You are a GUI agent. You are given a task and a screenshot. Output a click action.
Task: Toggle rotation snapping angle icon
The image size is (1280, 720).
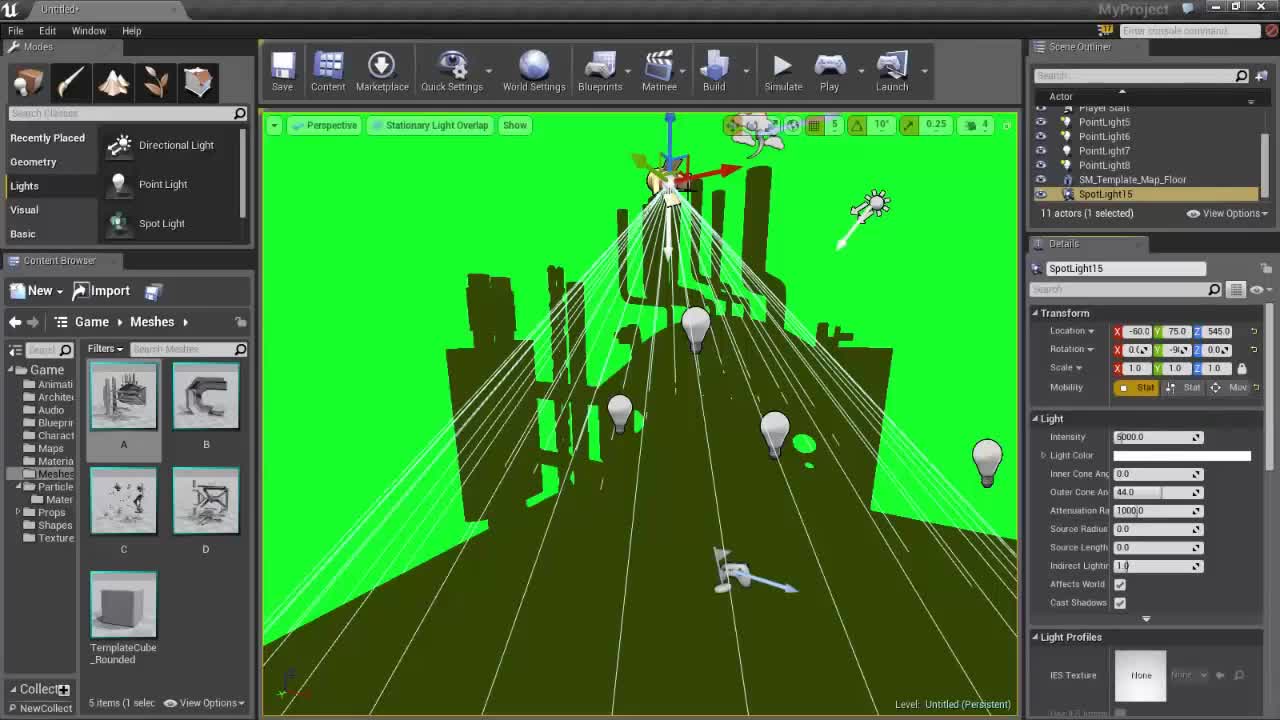(857, 125)
